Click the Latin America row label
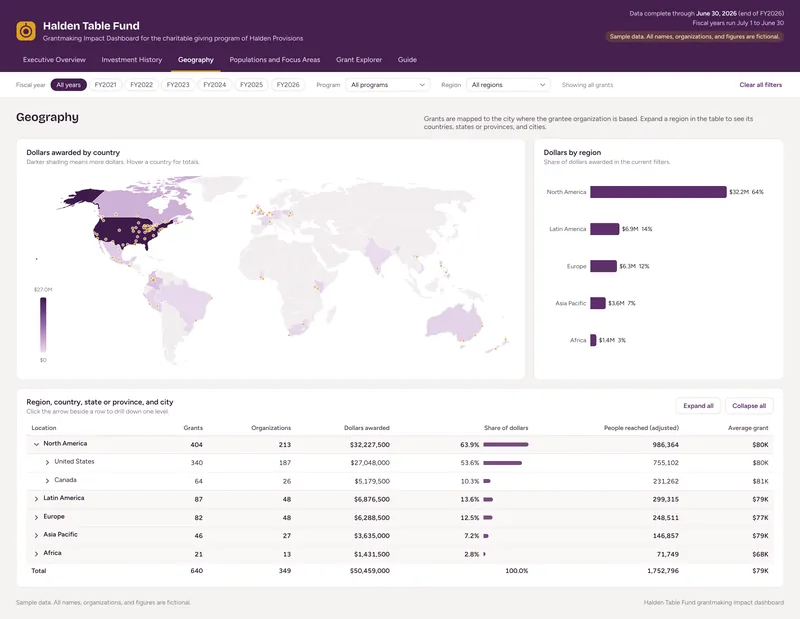Viewport: 800px width, 619px height. pos(64,498)
